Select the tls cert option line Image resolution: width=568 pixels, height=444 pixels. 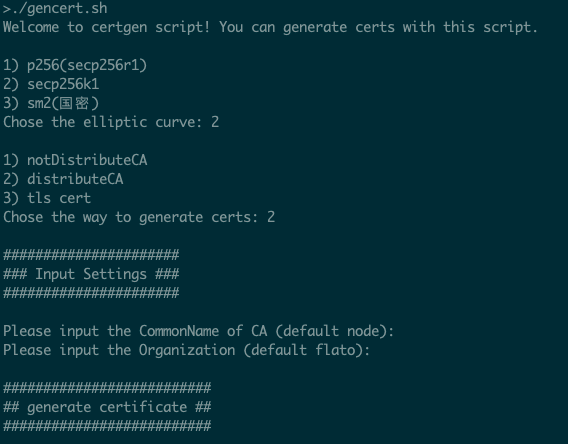click(47, 198)
